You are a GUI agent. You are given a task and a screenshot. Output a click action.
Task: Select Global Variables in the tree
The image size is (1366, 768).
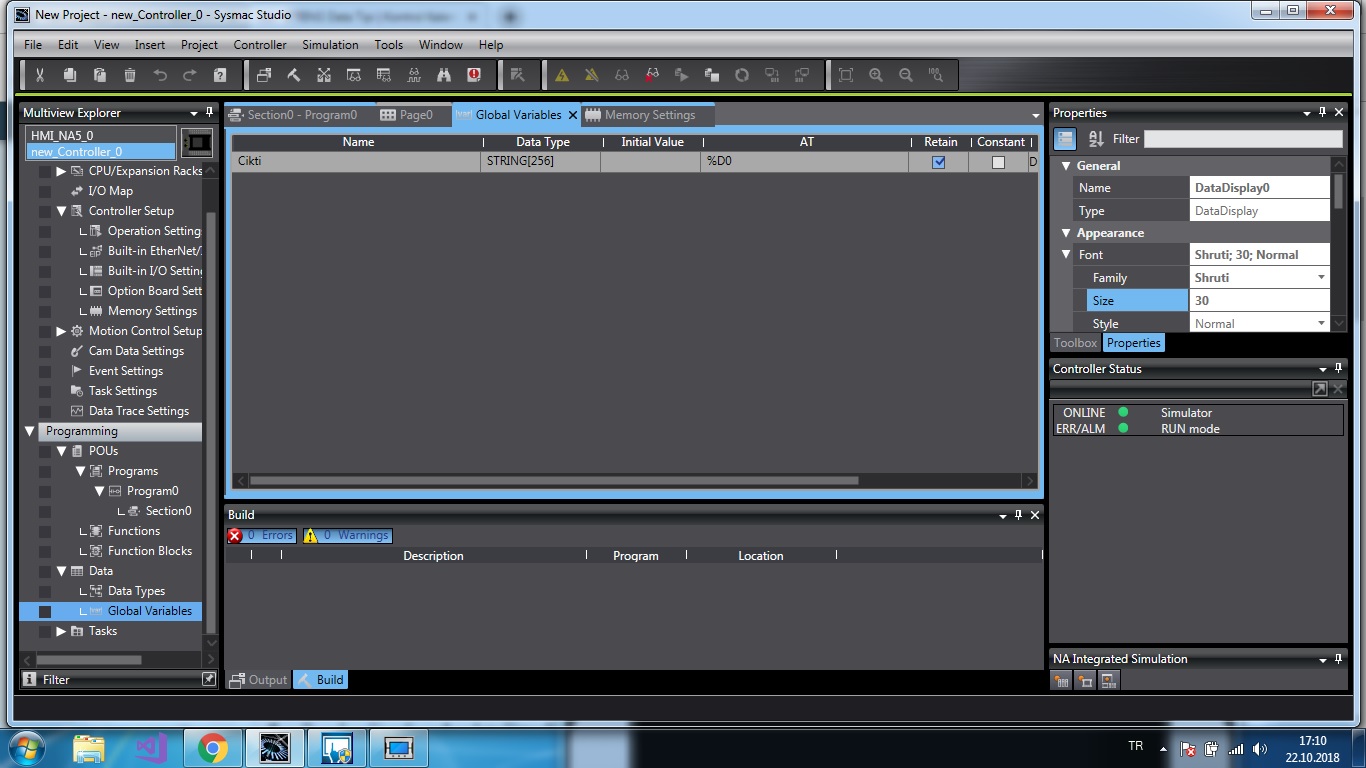click(150, 611)
